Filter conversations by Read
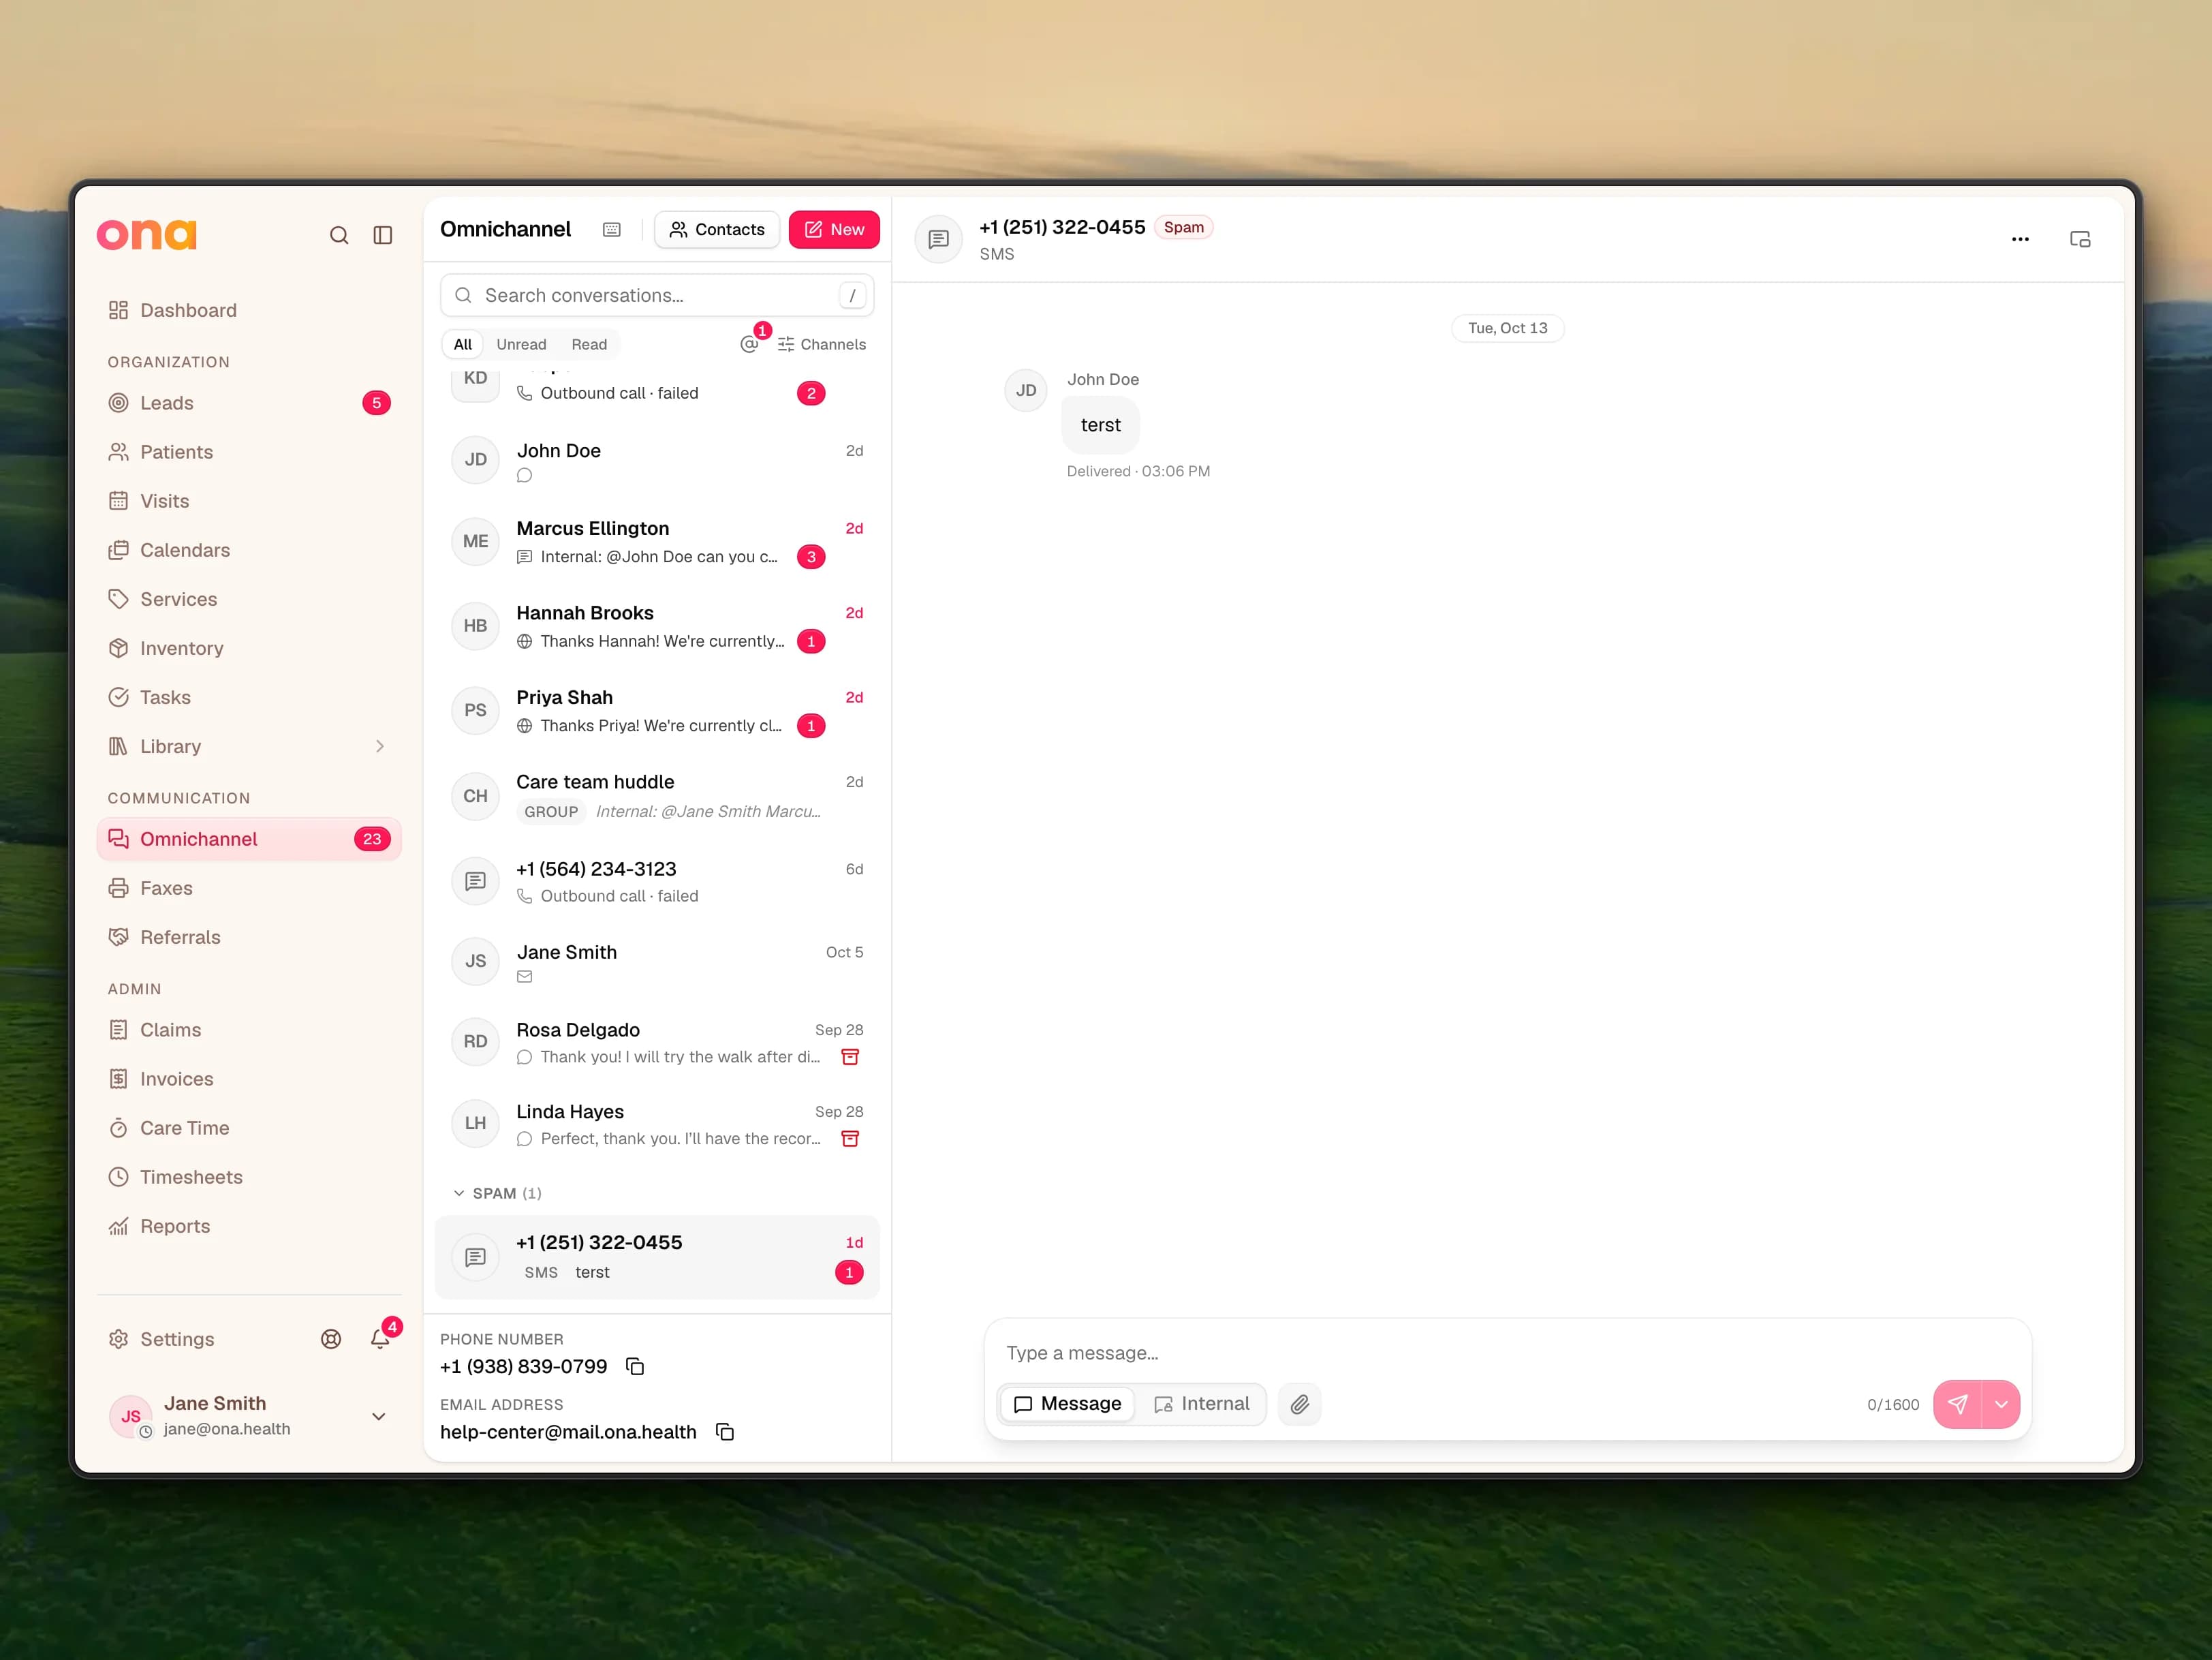Viewport: 2212px width, 1660px height. click(589, 344)
